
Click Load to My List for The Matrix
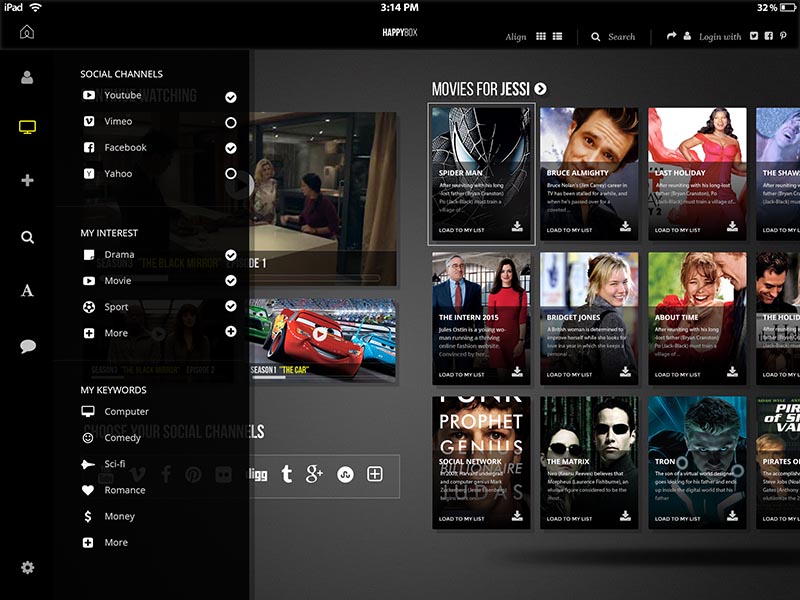coord(569,519)
